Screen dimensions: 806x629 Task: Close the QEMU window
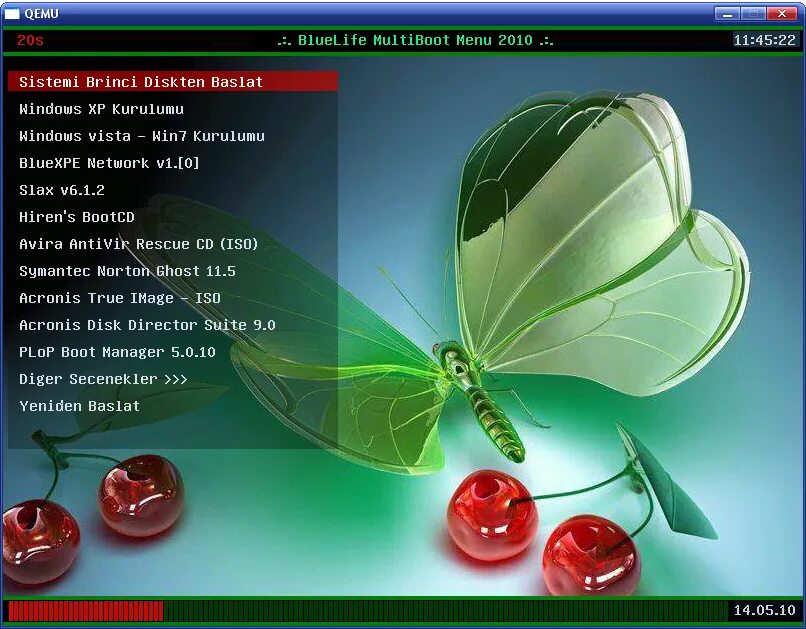click(x=782, y=14)
